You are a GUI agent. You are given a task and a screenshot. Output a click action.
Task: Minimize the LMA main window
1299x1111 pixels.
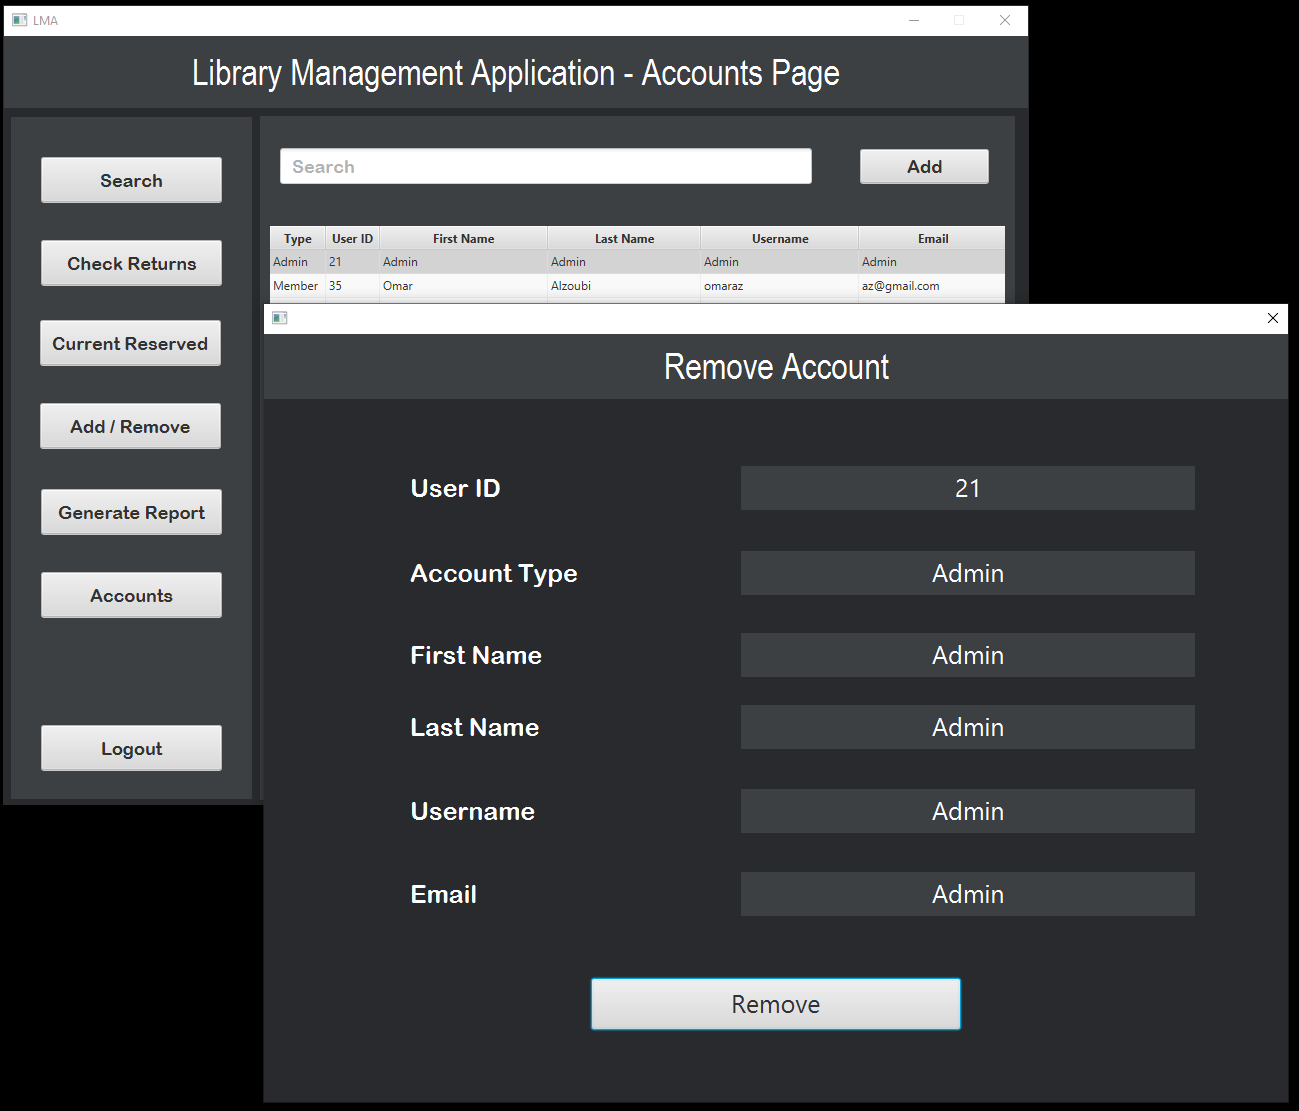[914, 20]
